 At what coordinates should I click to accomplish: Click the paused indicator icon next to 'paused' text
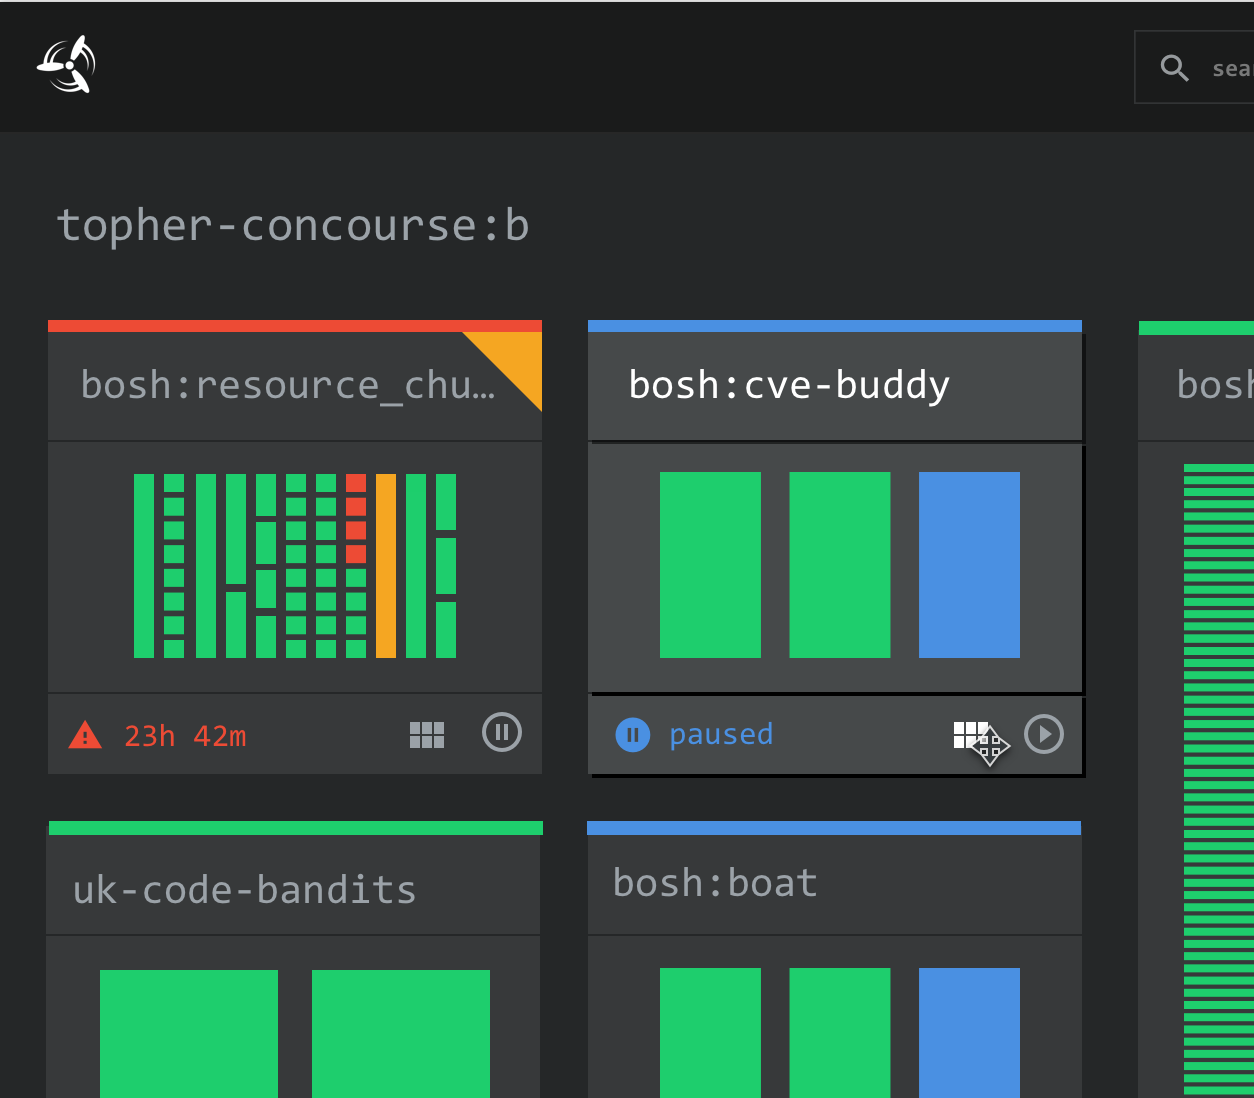click(x=632, y=734)
